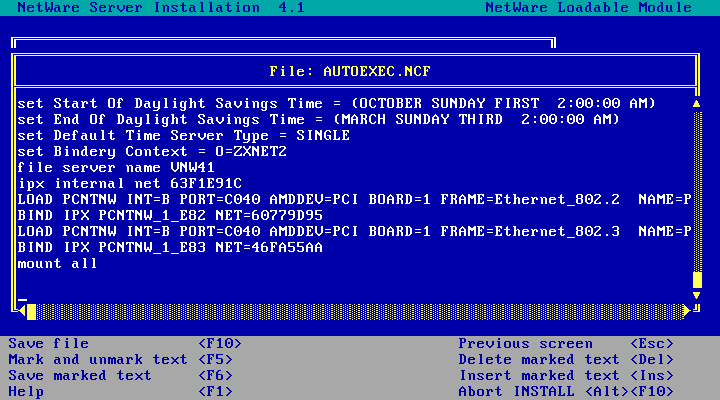Click the horizontal scrollbar right arrow
The width and height of the screenshot is (720, 400).
(x=687, y=311)
